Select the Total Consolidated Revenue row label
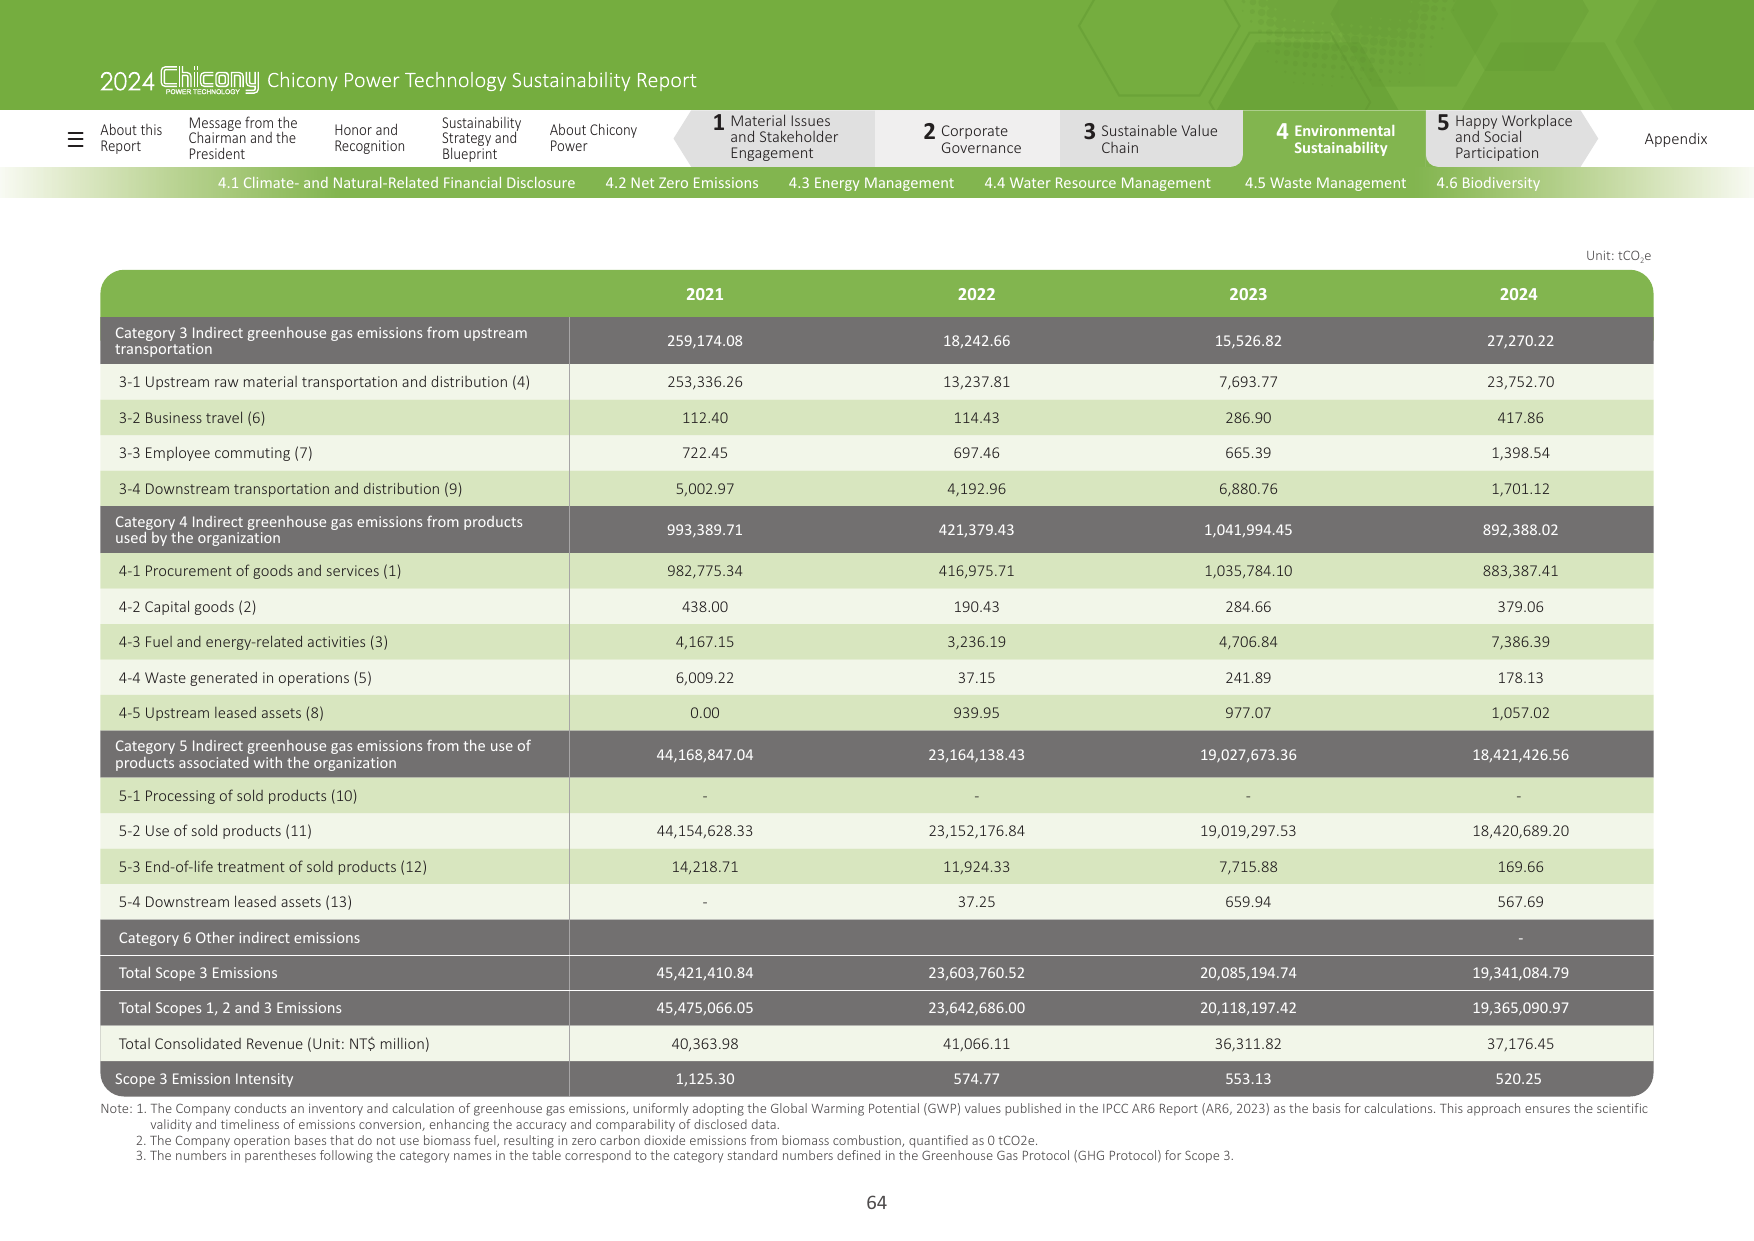Viewport: 1754px width, 1241px height. (x=274, y=1044)
